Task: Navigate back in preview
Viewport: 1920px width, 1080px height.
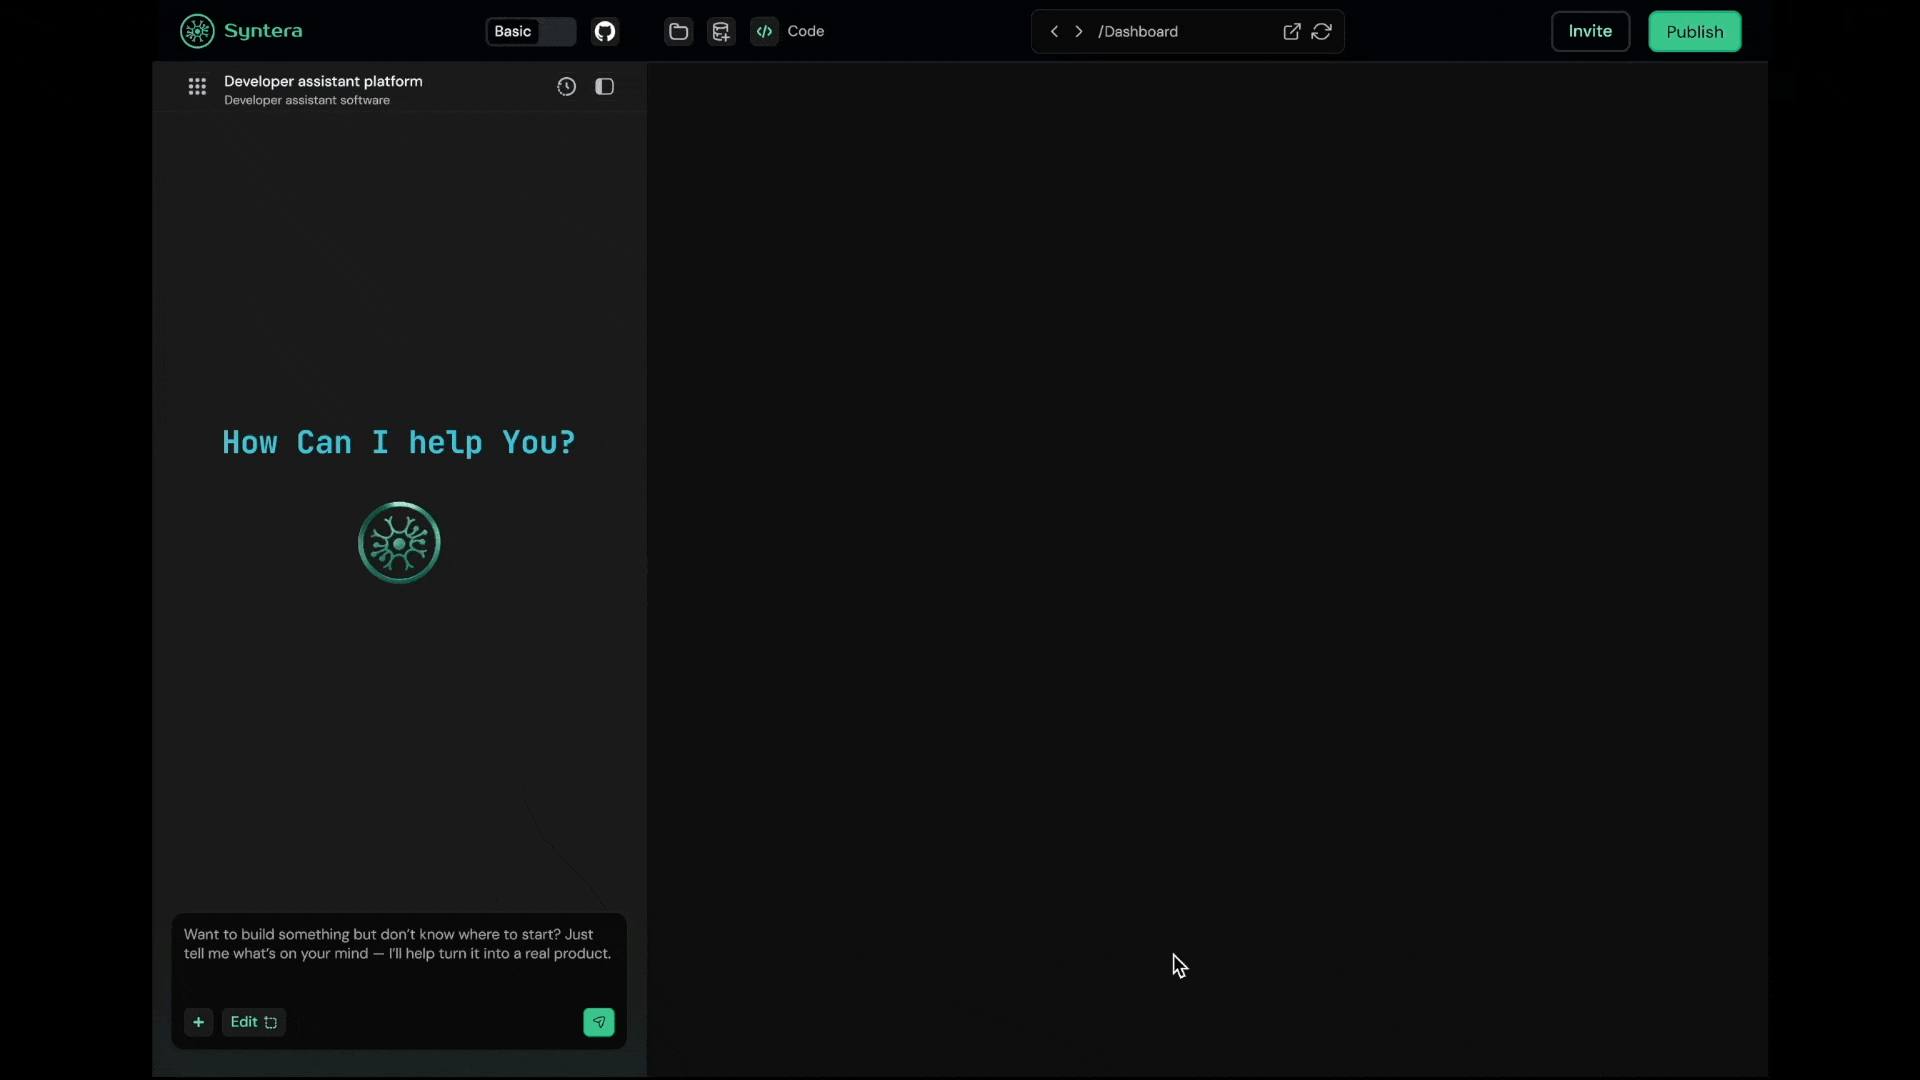Action: coord(1054,31)
